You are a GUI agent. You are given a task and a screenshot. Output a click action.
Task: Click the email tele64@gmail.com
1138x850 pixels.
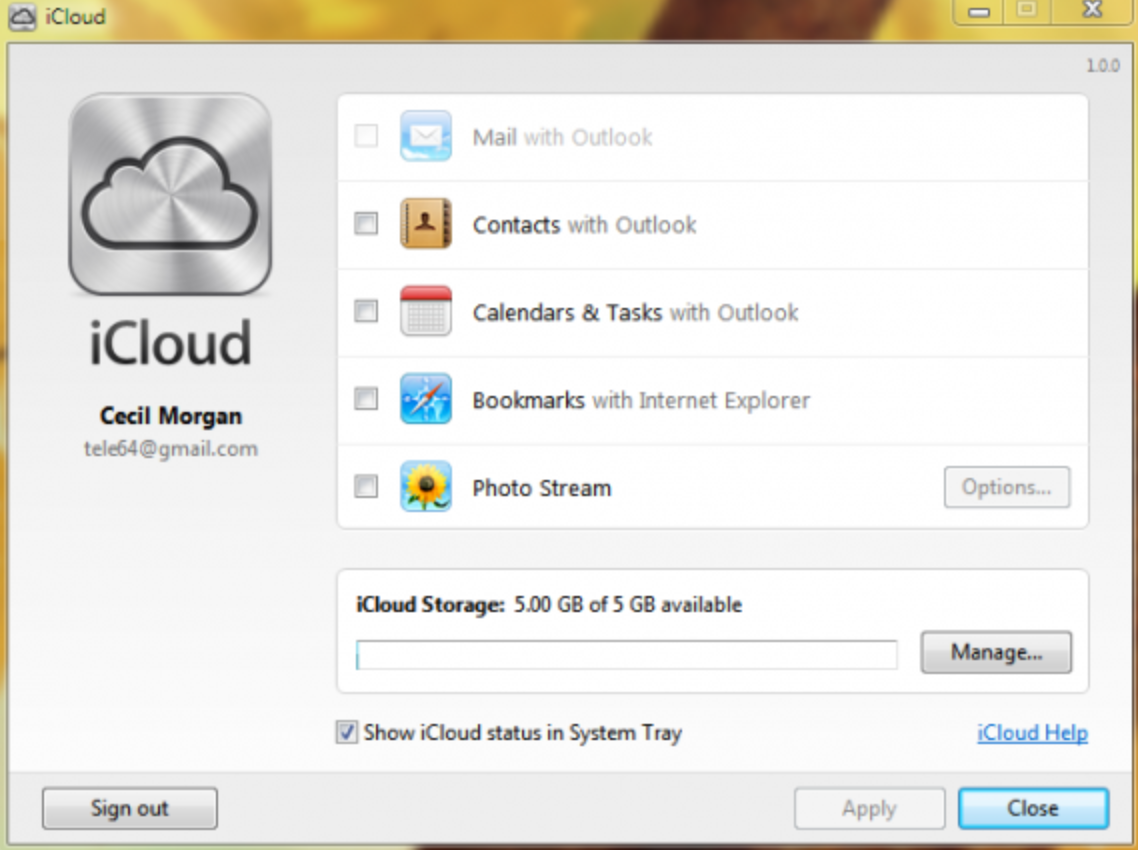pos(171,449)
